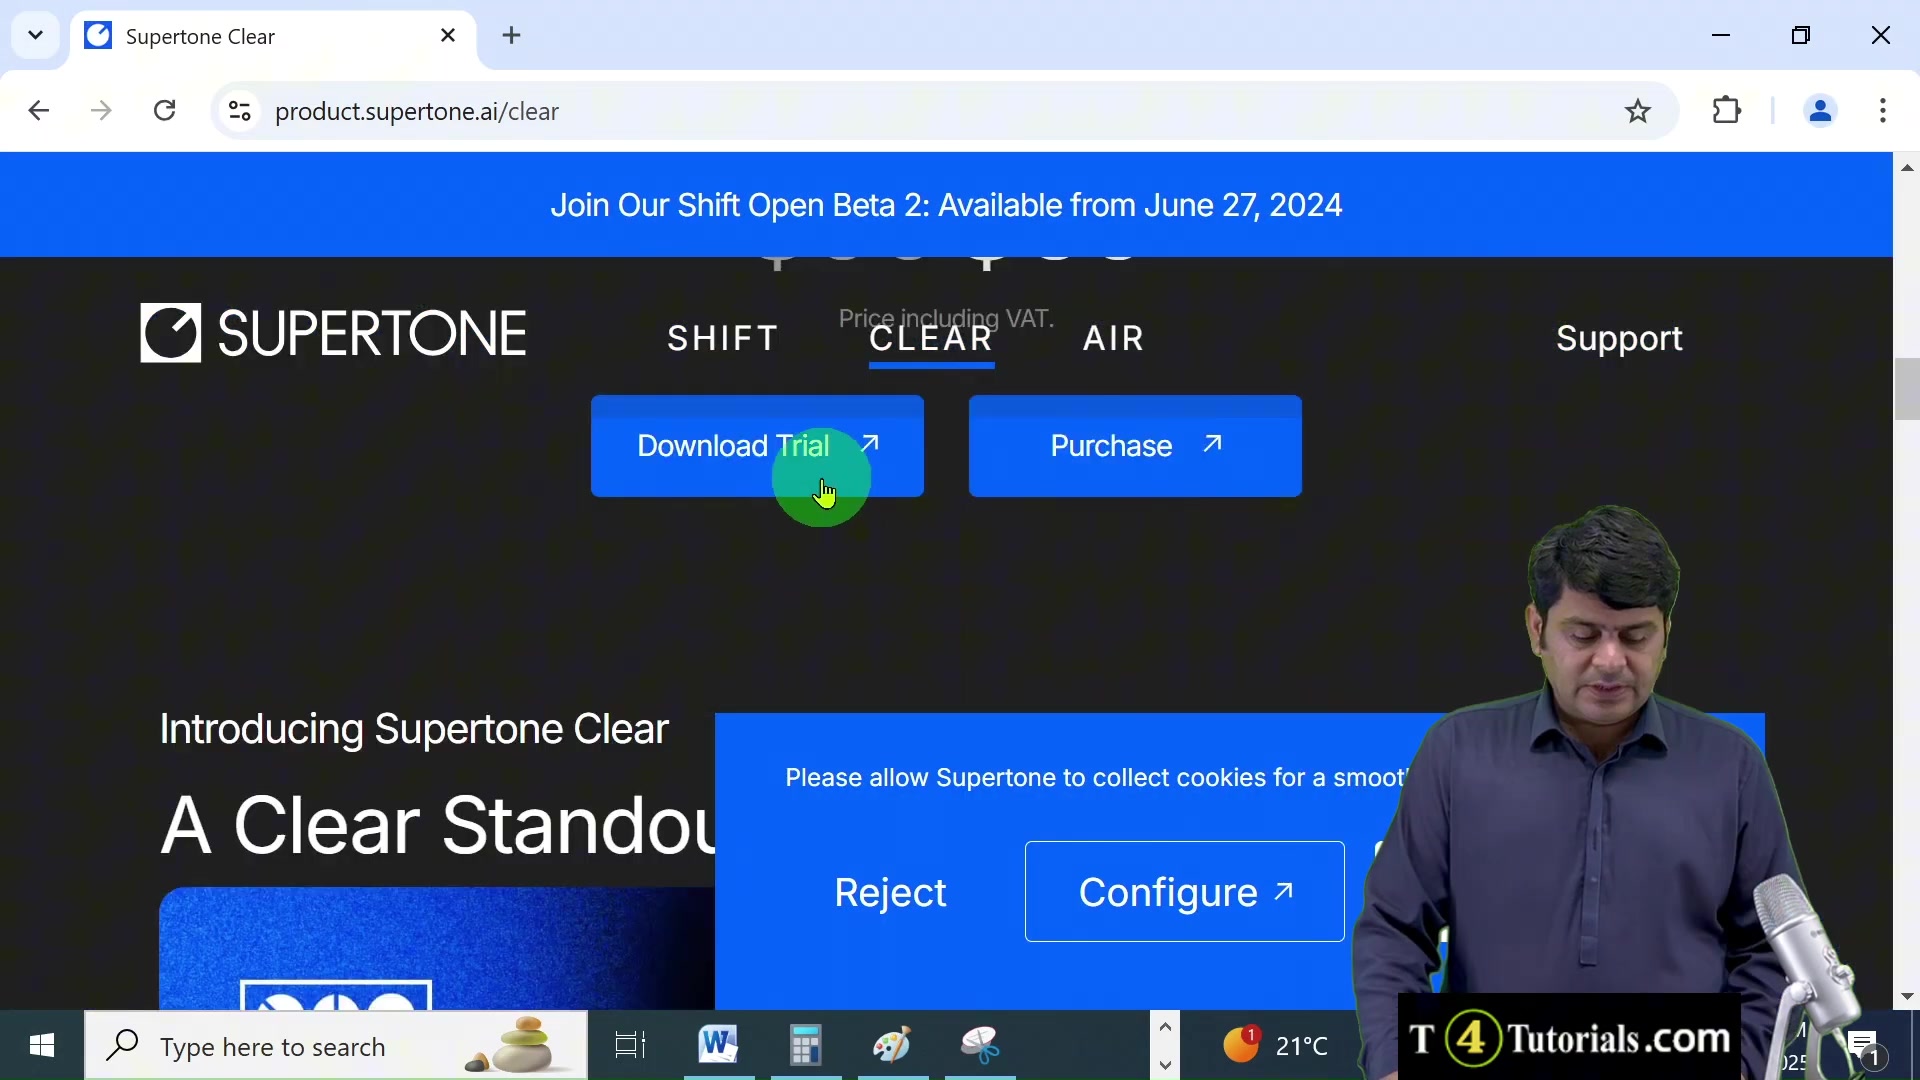Viewport: 1920px width, 1080px height.
Task: Reload the page with refresh icon
Action: tap(165, 111)
